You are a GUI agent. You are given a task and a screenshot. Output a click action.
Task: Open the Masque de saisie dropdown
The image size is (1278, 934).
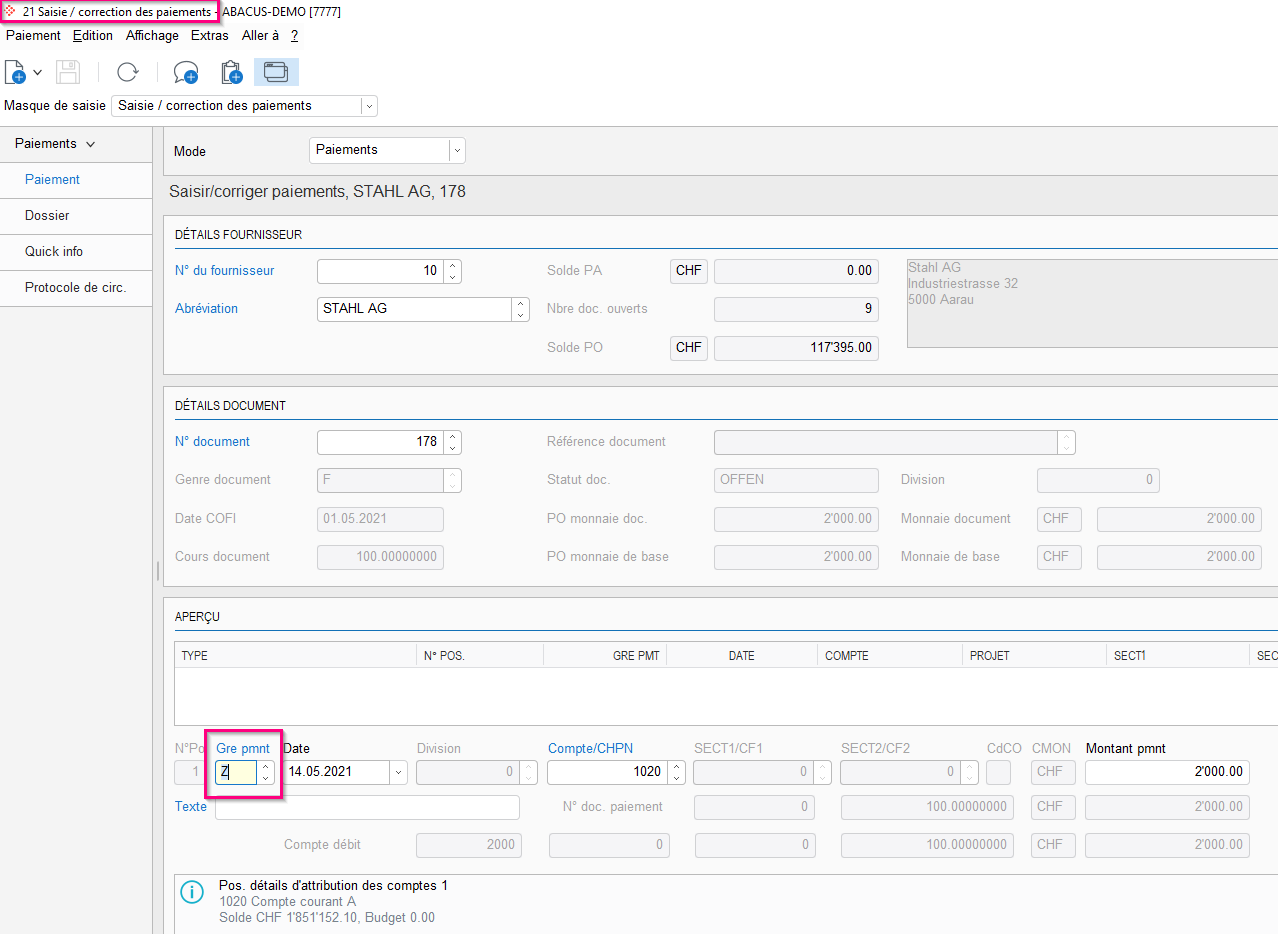pos(369,106)
